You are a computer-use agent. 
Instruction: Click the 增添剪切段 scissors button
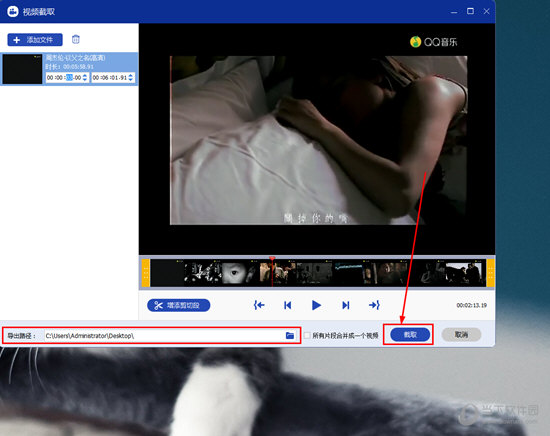[x=179, y=305]
